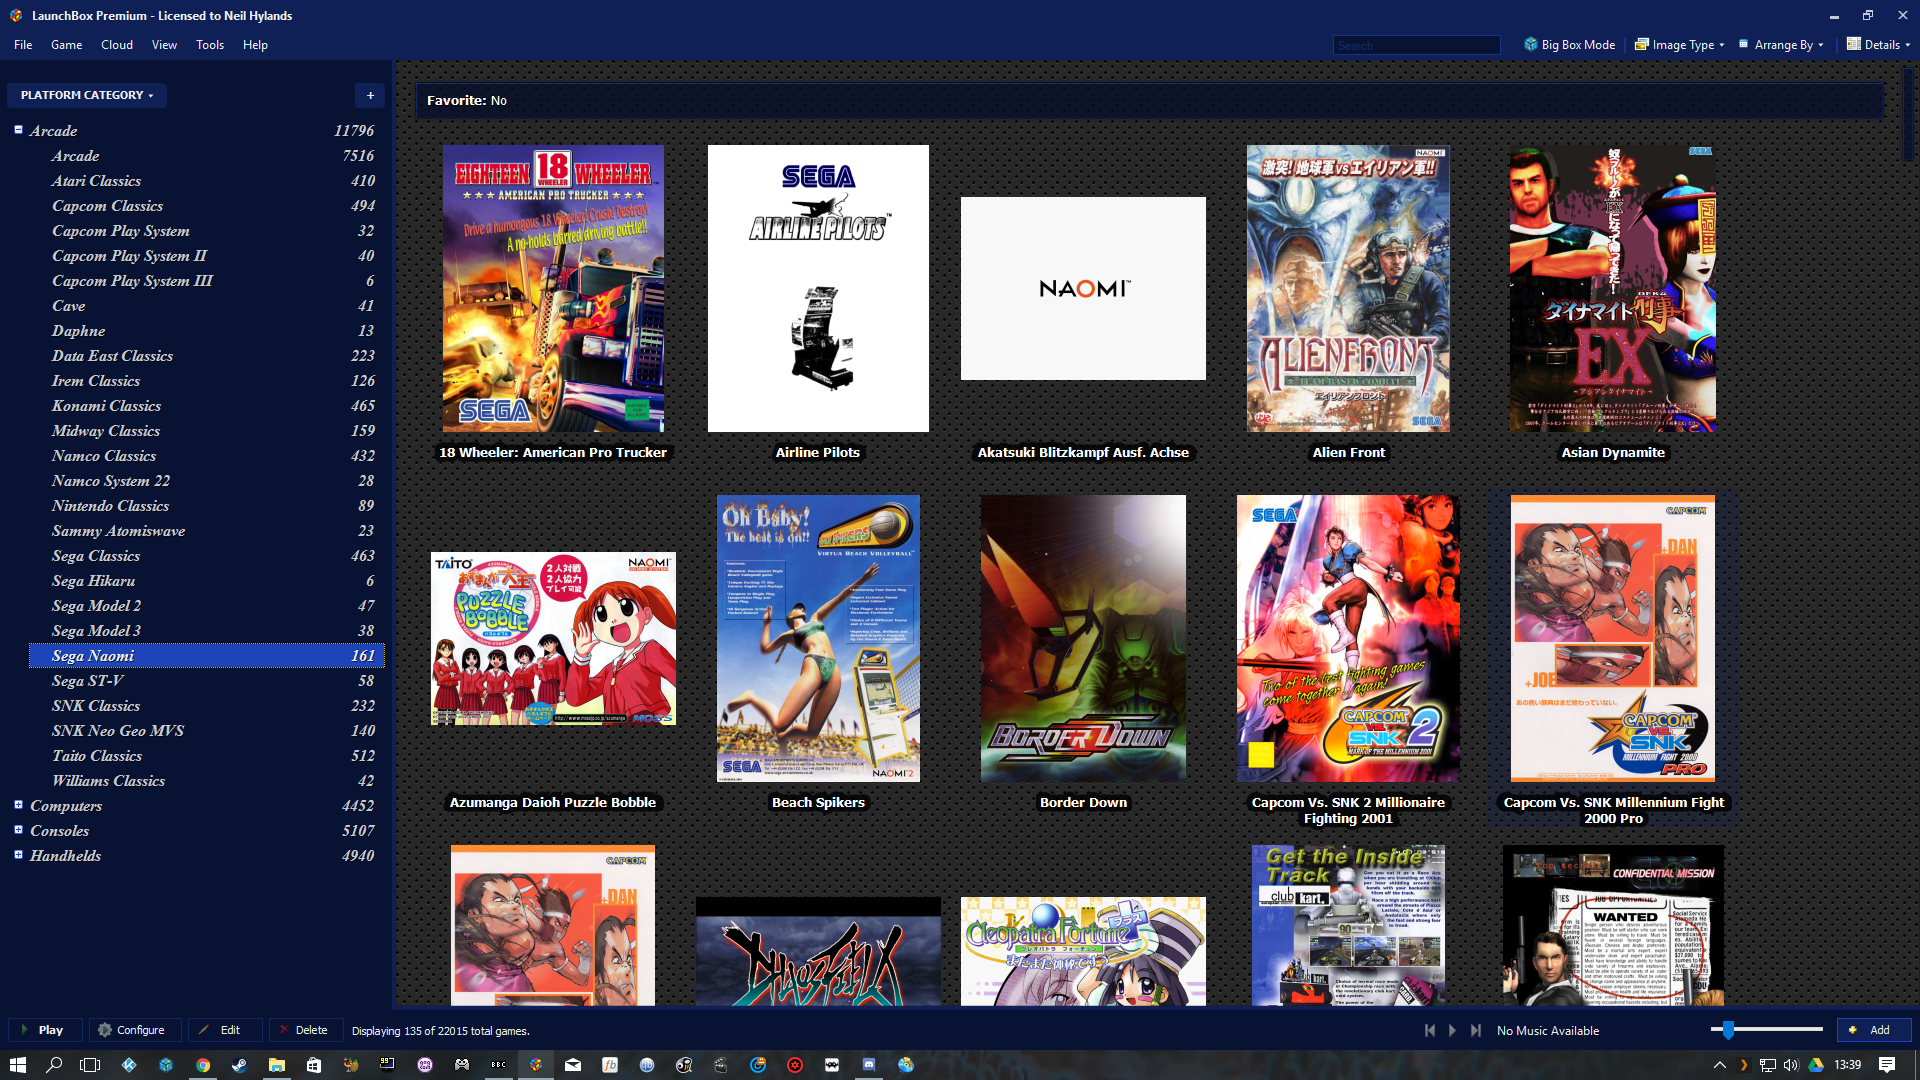The width and height of the screenshot is (1920, 1080).
Task: Click the Edit button
Action: pos(225,1030)
